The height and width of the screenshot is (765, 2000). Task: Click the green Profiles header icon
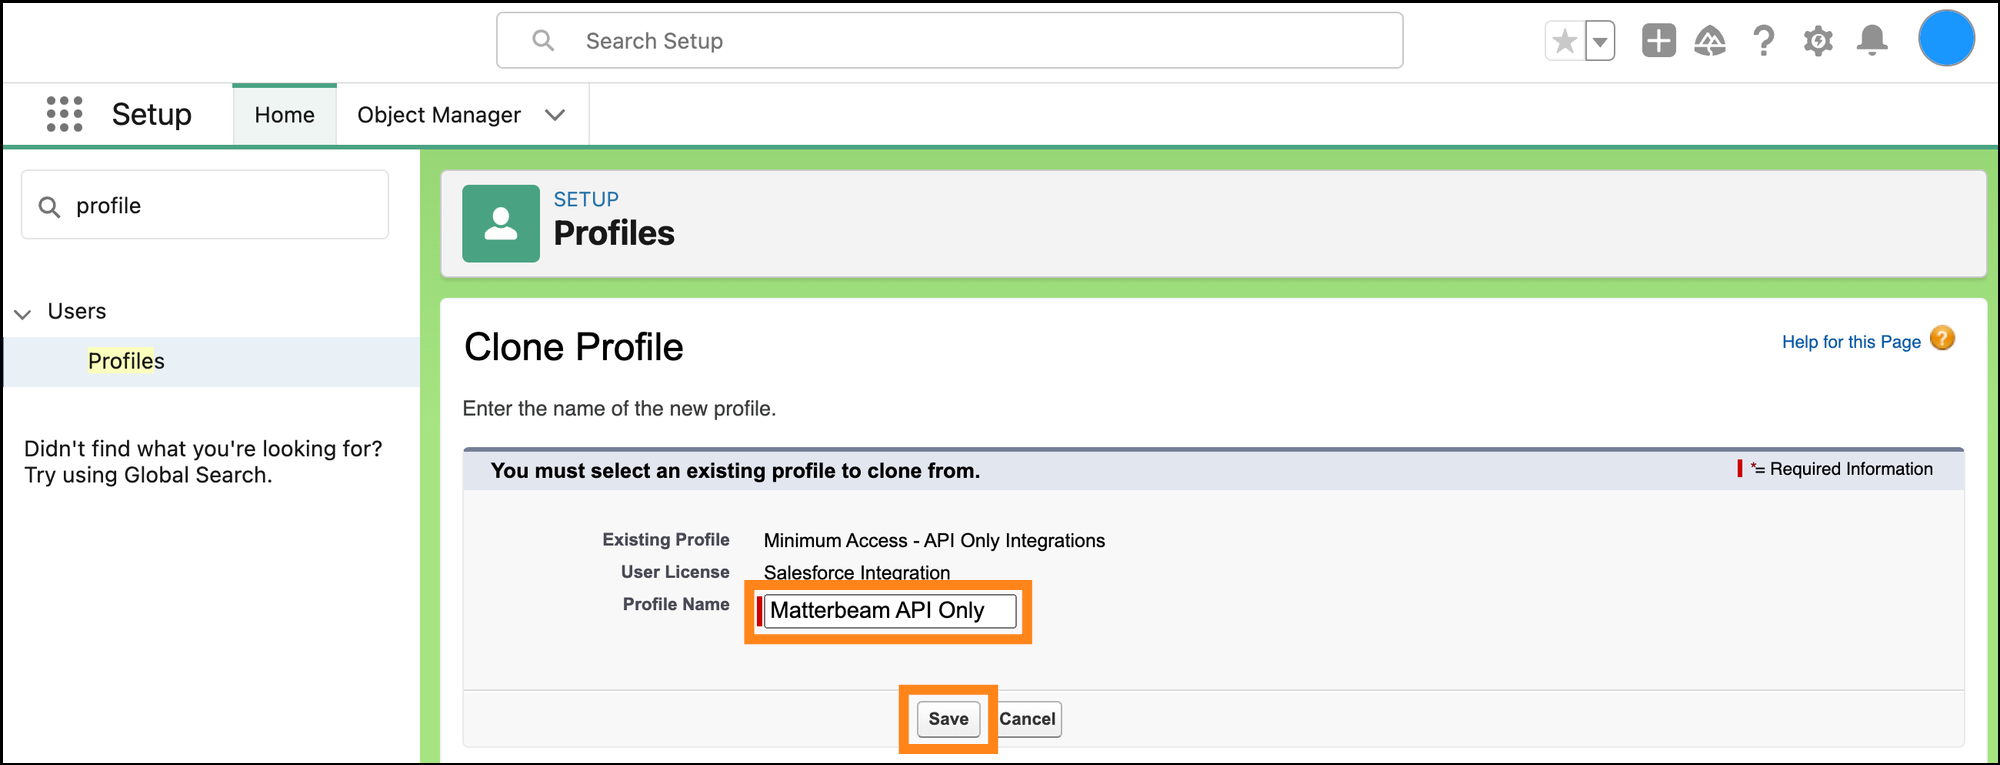tap(501, 223)
